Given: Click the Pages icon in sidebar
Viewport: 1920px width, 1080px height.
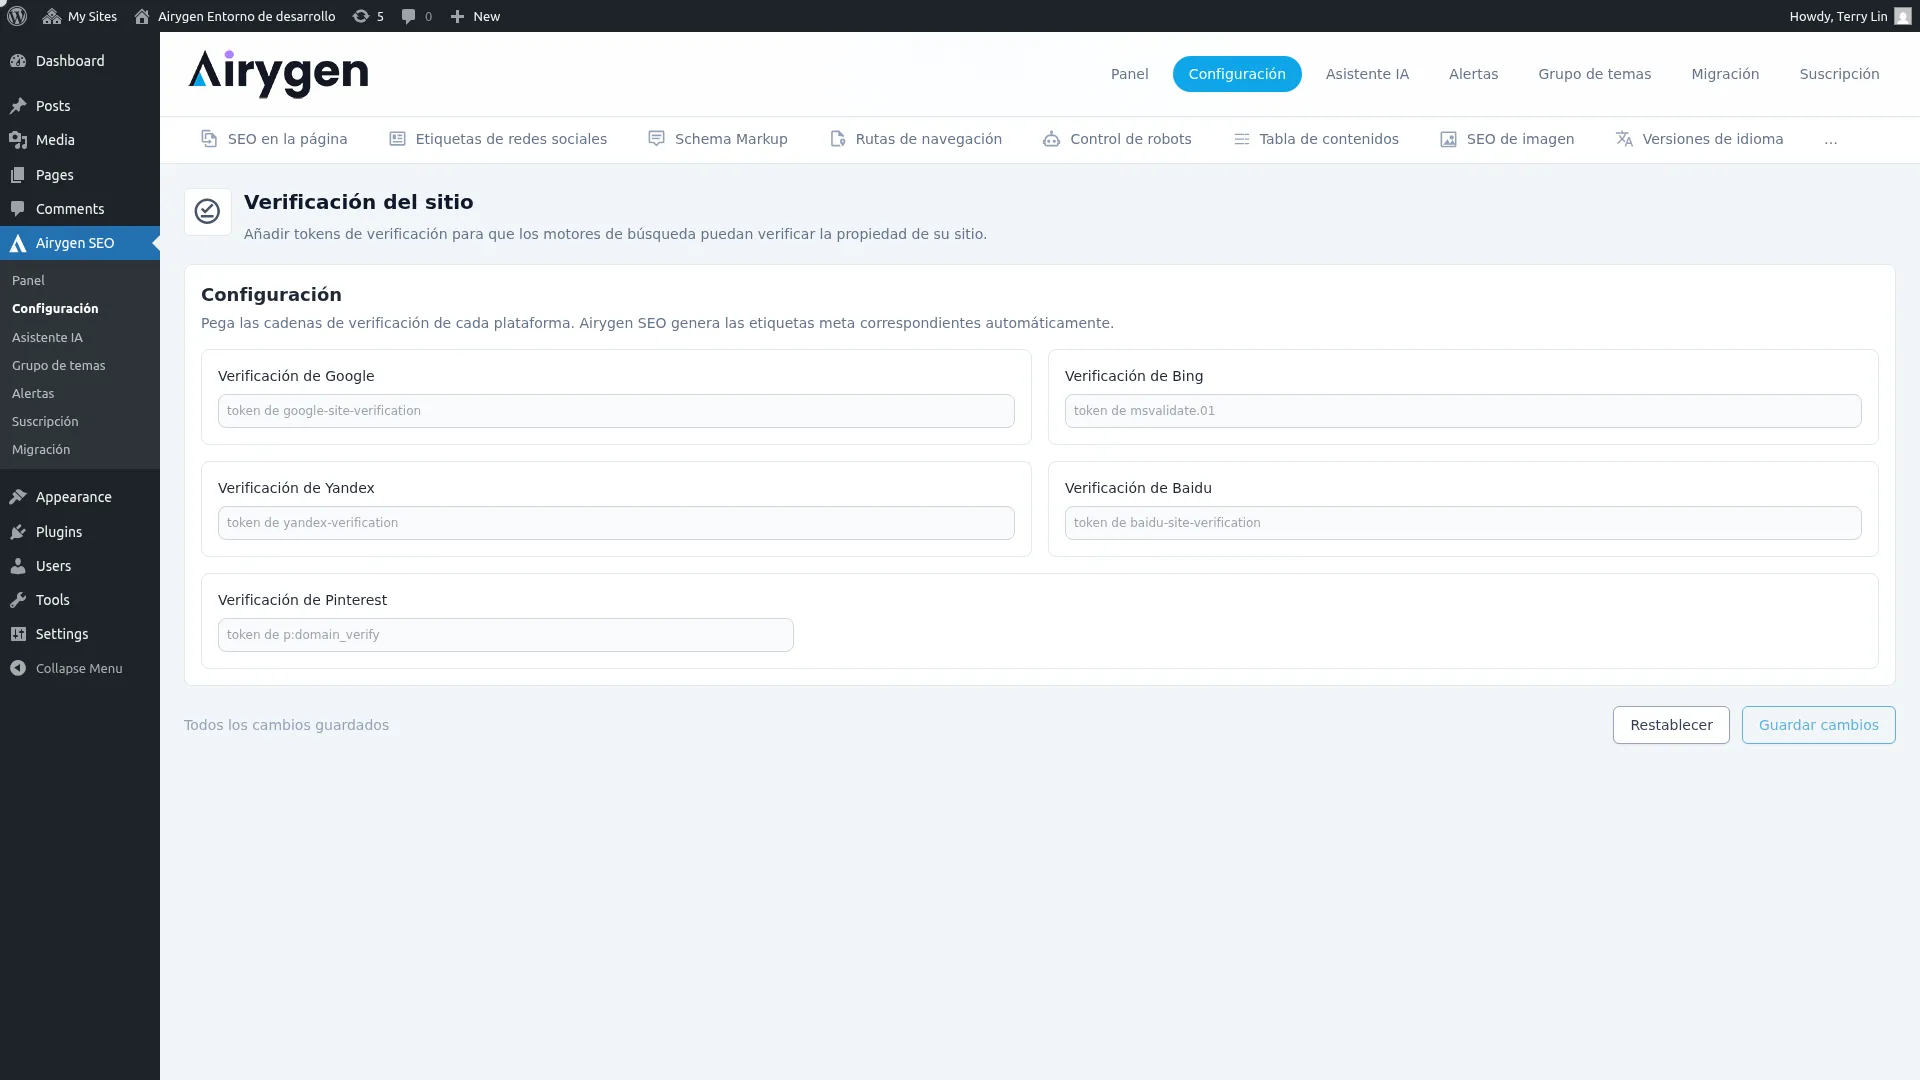Looking at the screenshot, I should 18,175.
